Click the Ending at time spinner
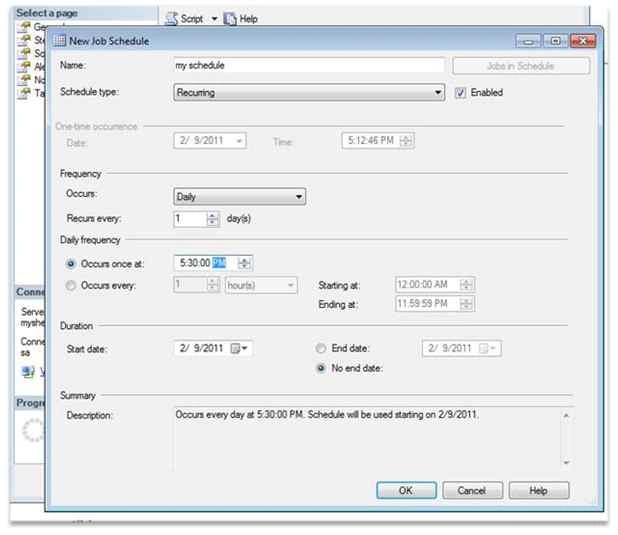Screen dimensions: 618x535 466,304
